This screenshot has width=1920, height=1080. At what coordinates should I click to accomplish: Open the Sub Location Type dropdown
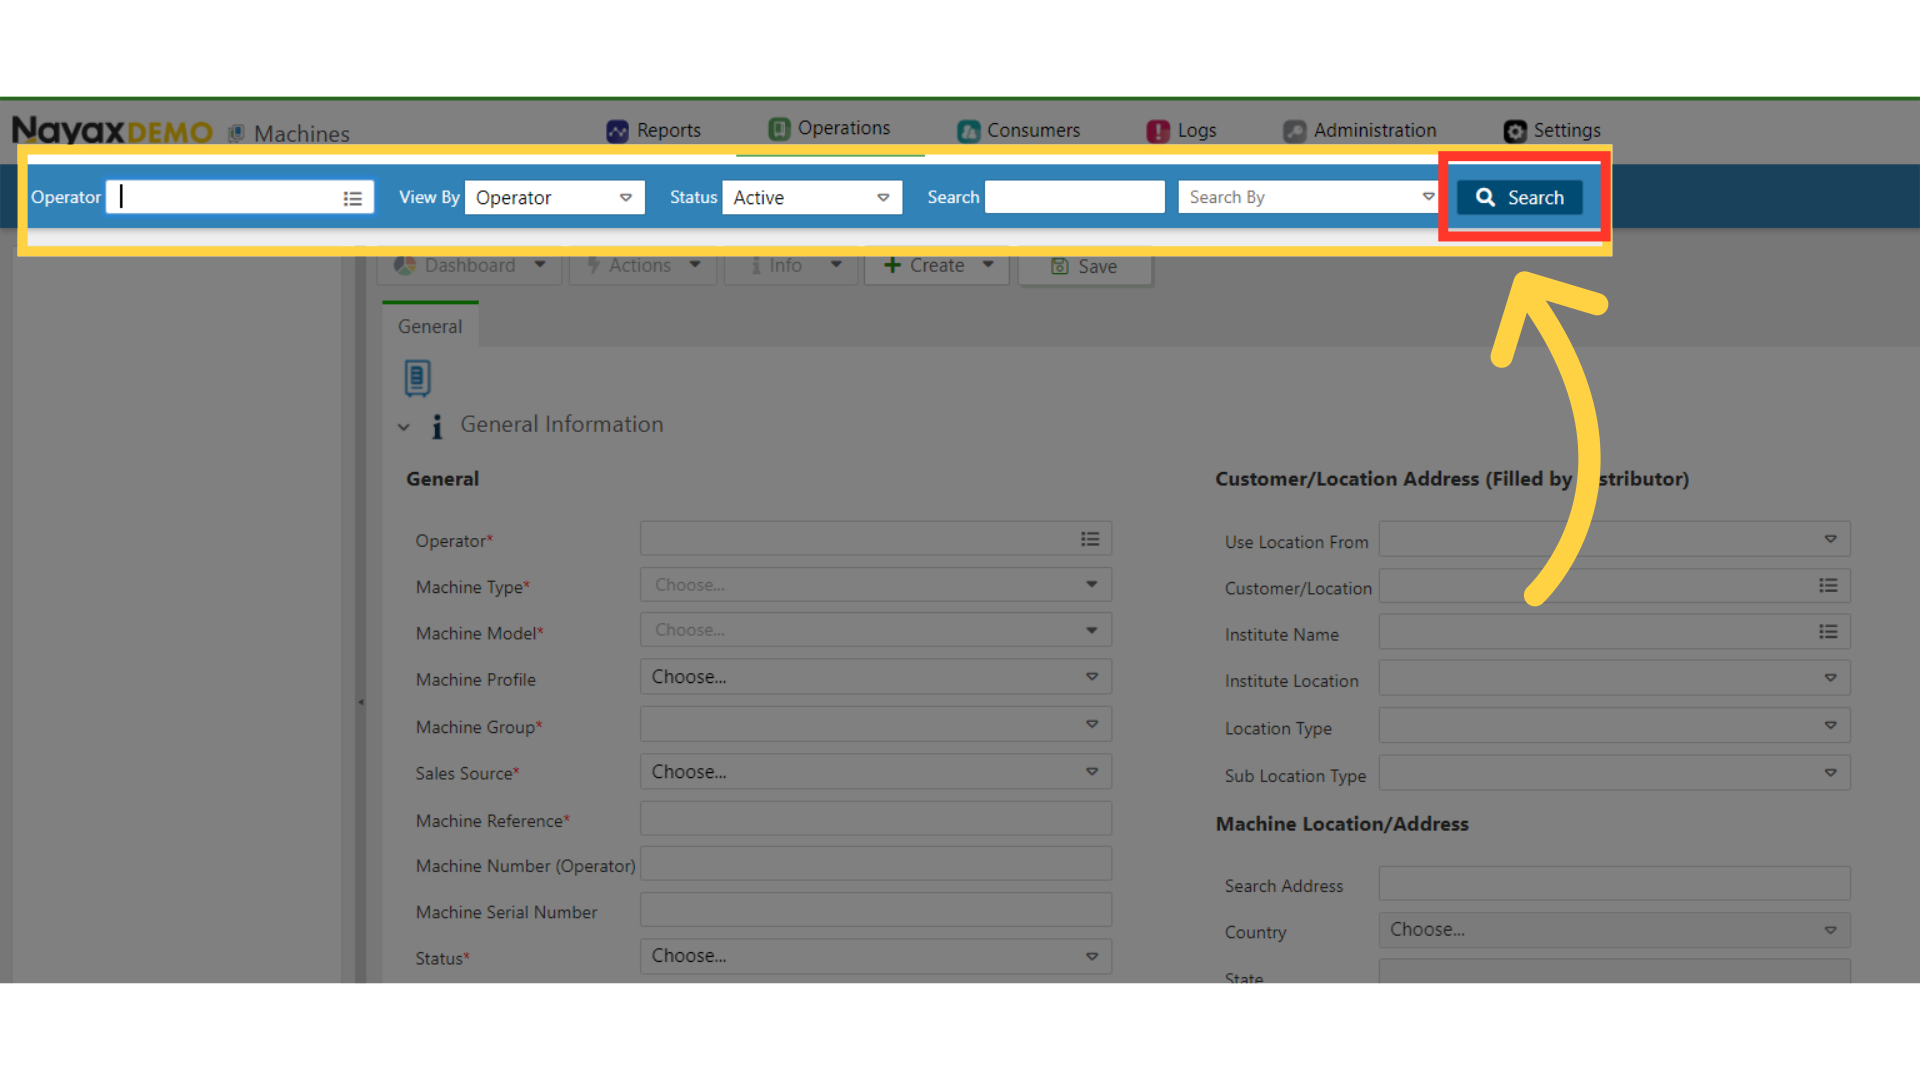tap(1615, 773)
